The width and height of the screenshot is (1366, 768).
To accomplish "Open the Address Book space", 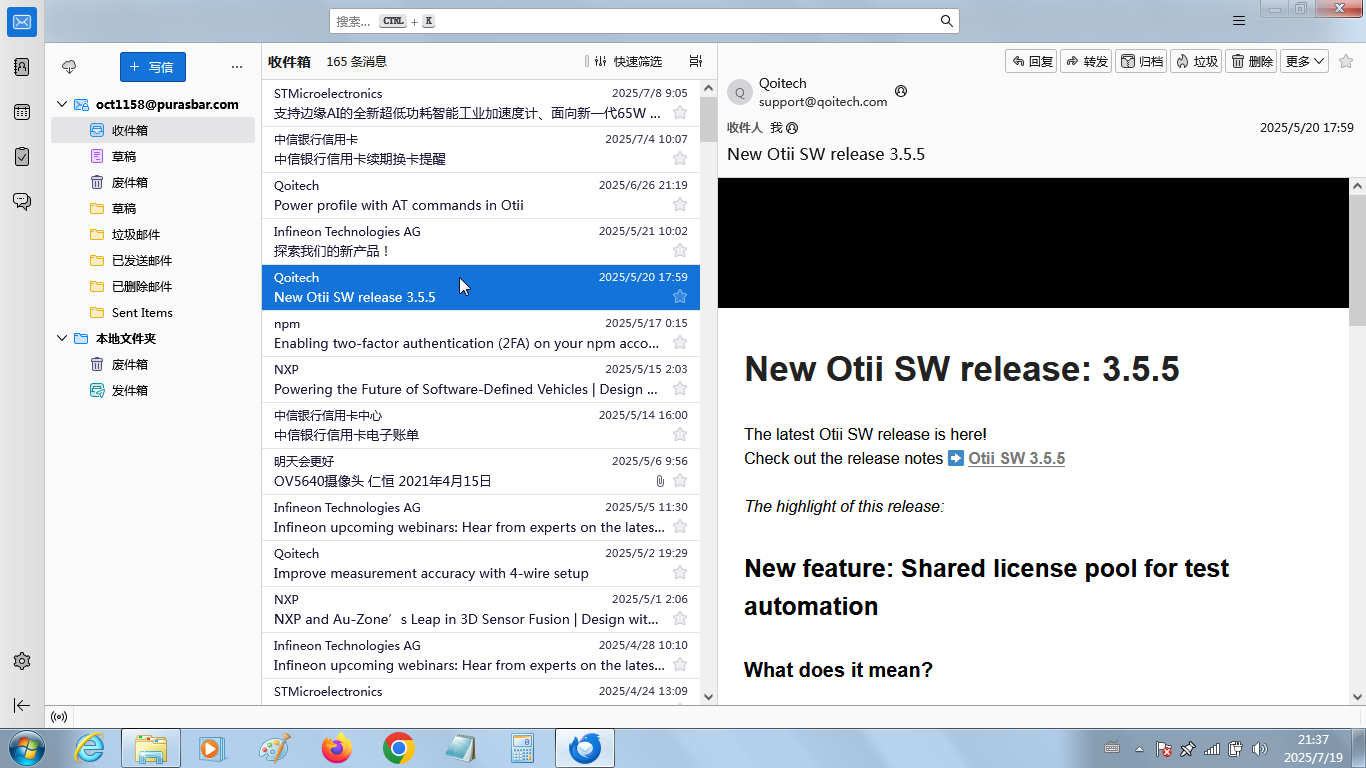I will coord(22,67).
